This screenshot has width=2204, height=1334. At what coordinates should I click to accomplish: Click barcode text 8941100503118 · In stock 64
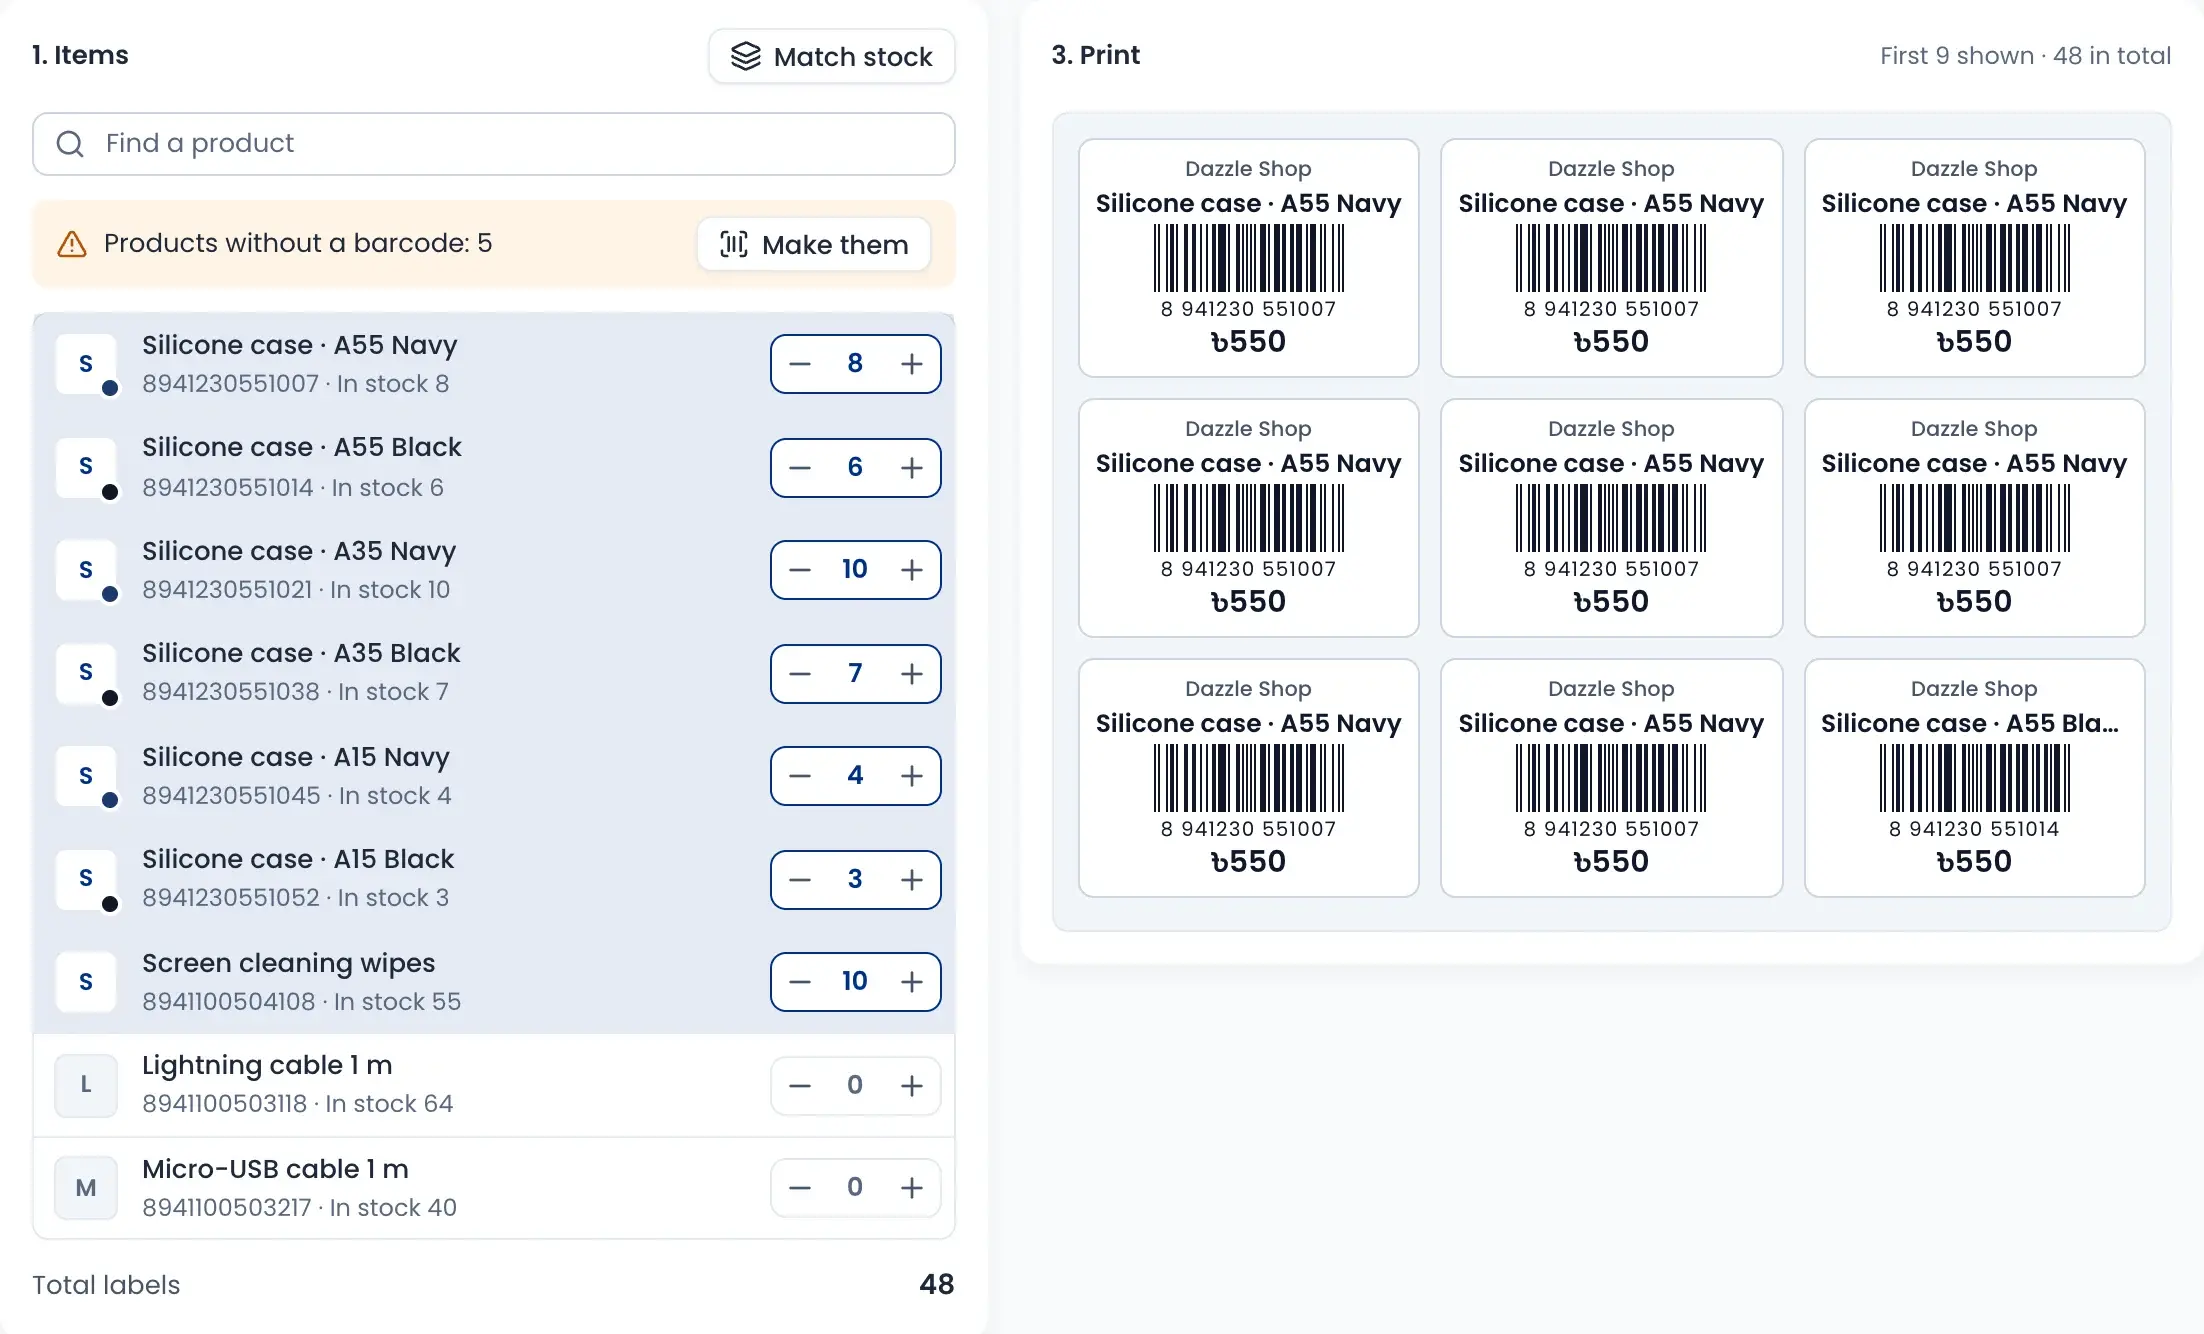[298, 1103]
